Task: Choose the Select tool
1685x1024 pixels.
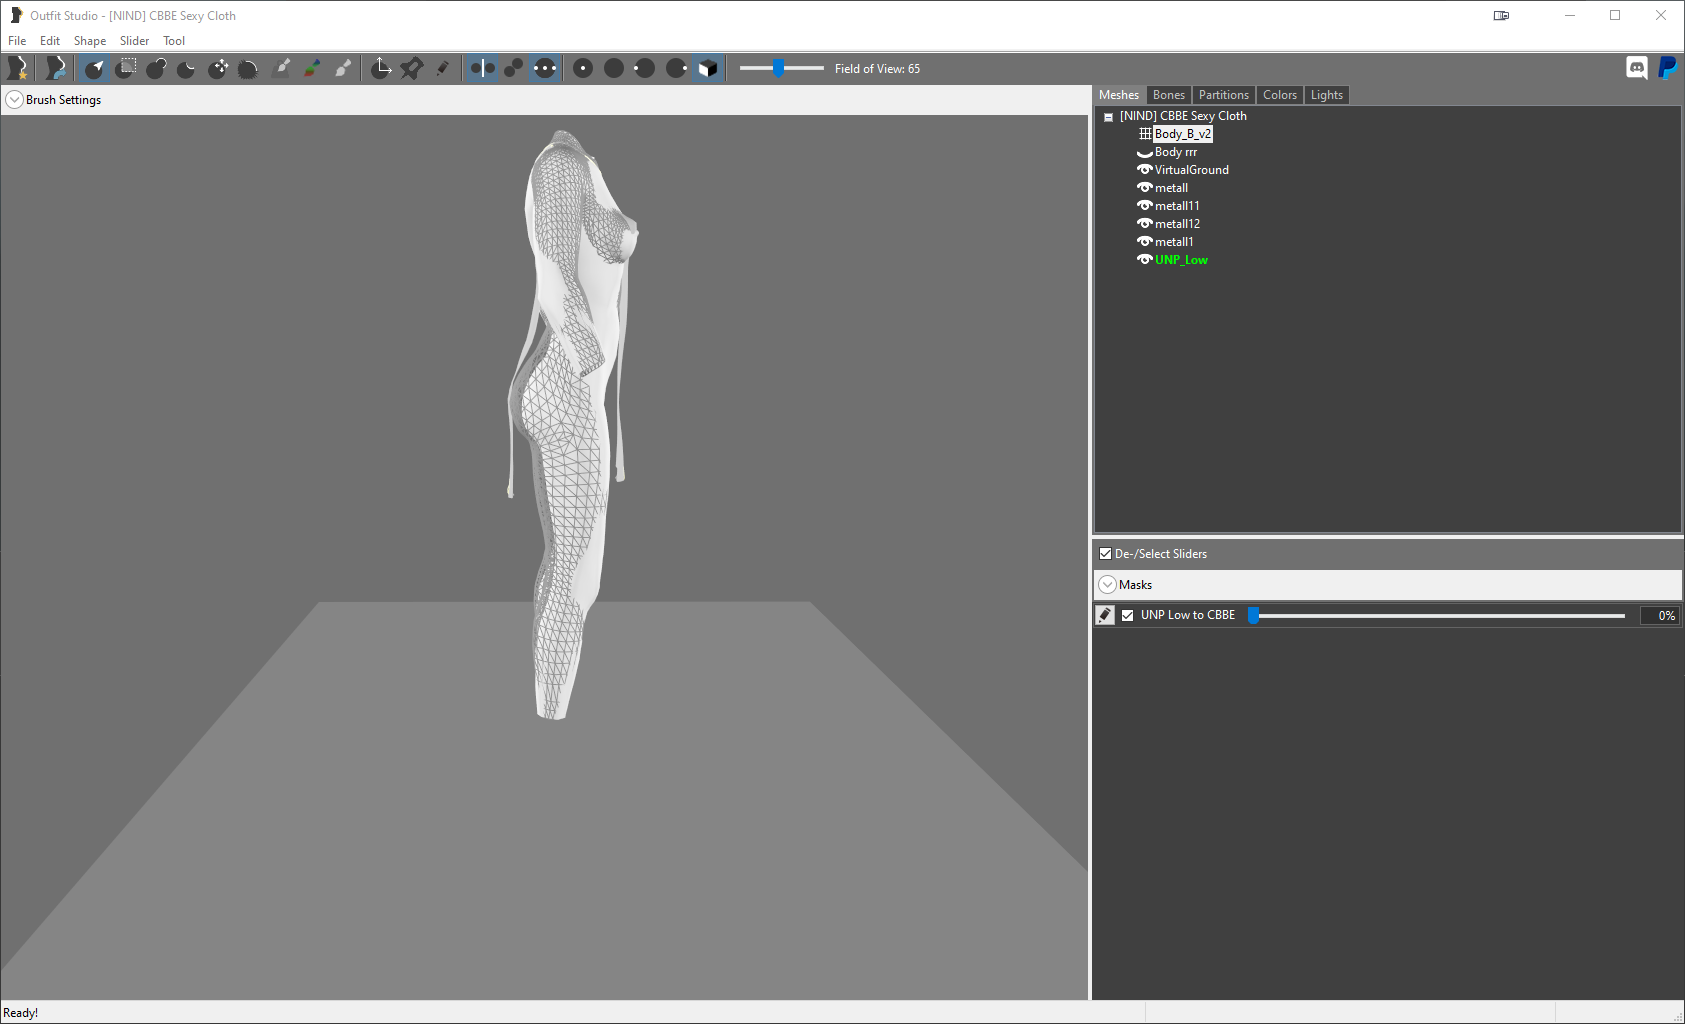Action: 95,68
